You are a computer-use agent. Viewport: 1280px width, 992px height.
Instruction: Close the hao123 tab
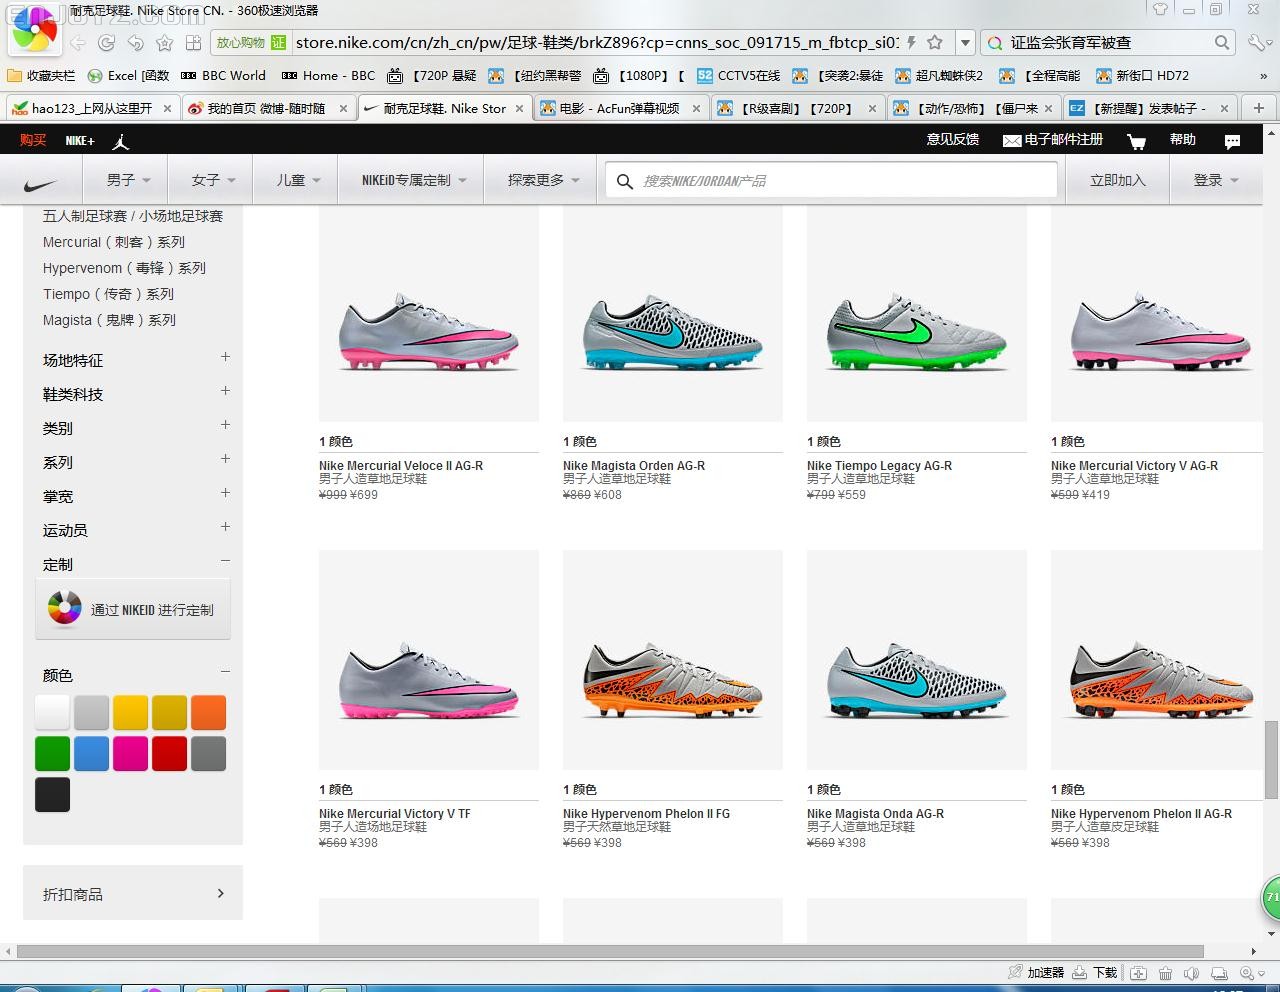167,109
